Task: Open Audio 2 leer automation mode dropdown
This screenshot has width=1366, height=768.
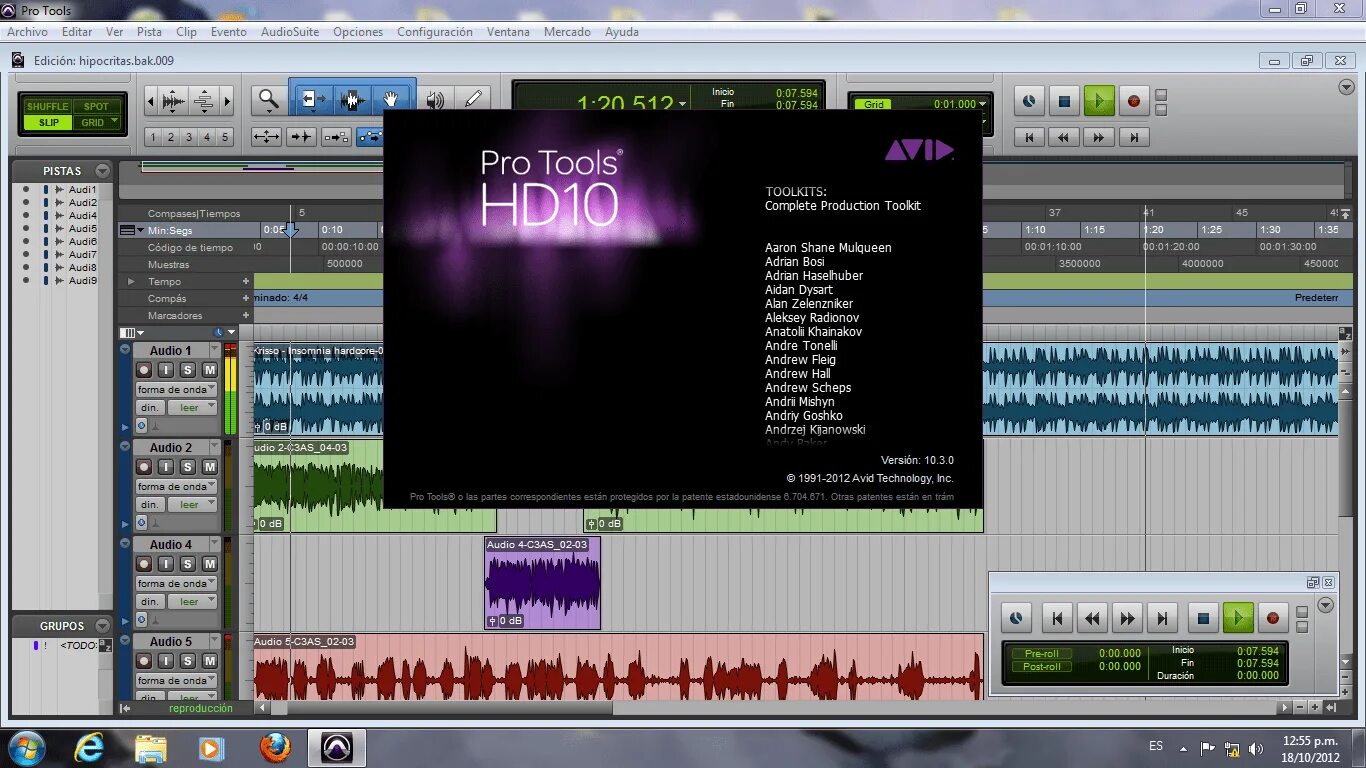Action: 192,505
